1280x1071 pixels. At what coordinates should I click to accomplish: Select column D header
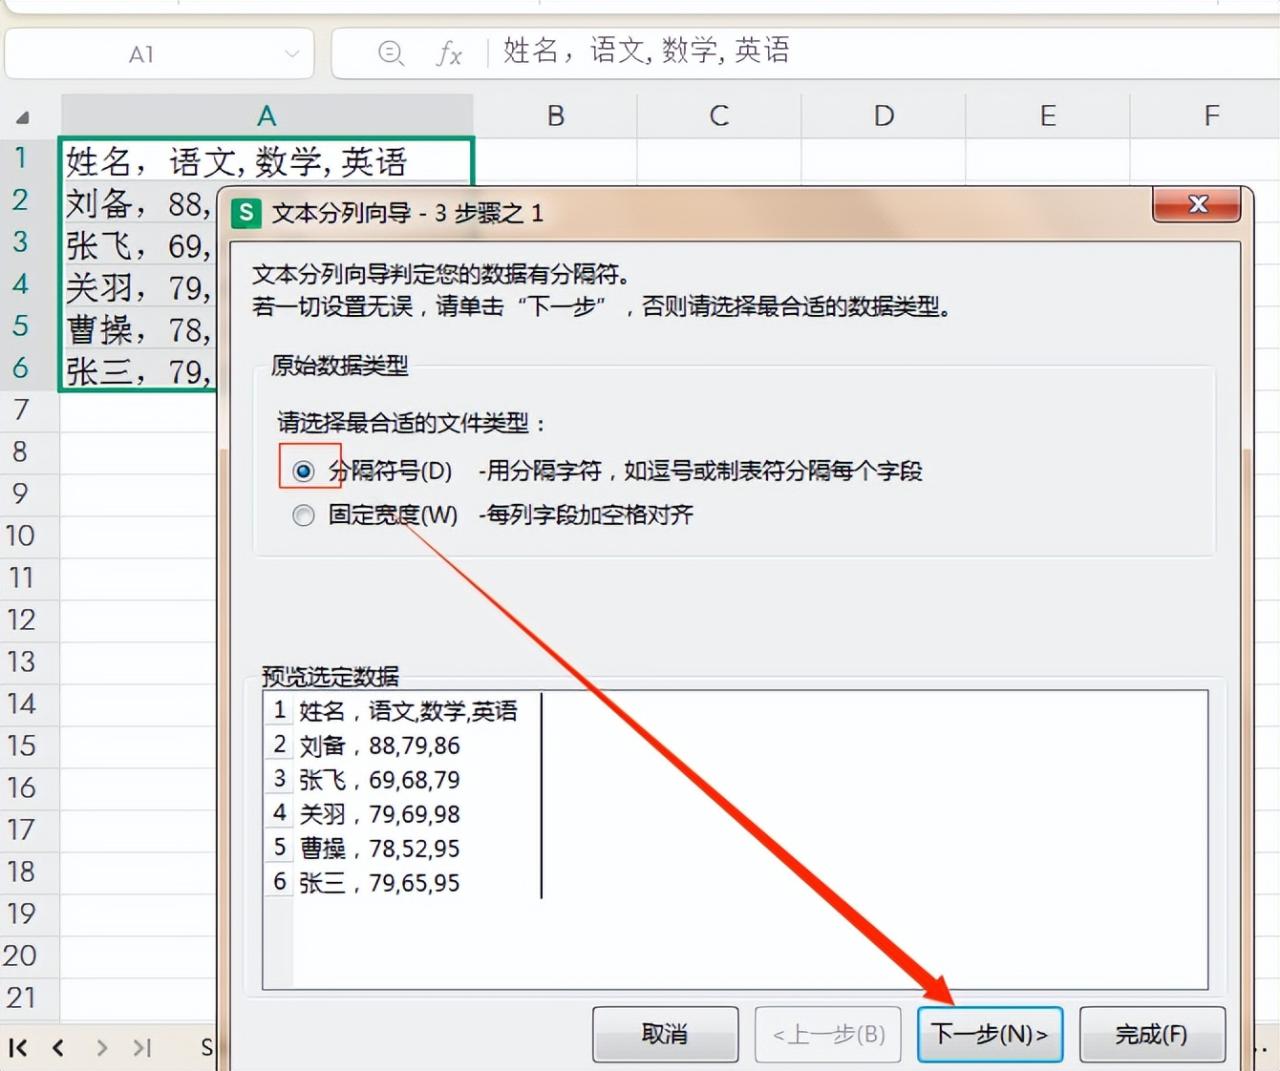[883, 116]
